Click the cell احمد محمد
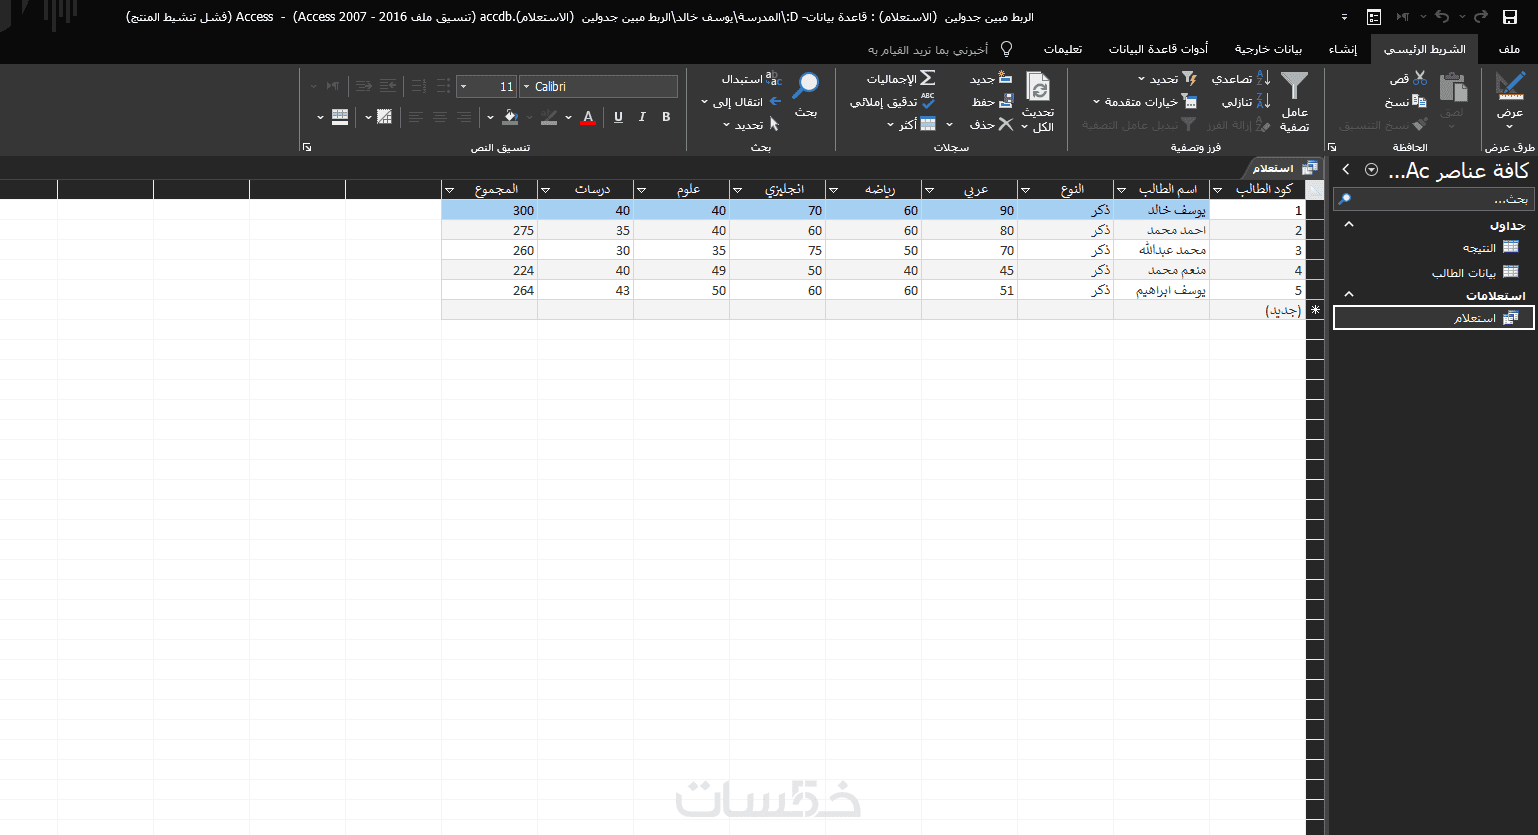 coord(1162,230)
